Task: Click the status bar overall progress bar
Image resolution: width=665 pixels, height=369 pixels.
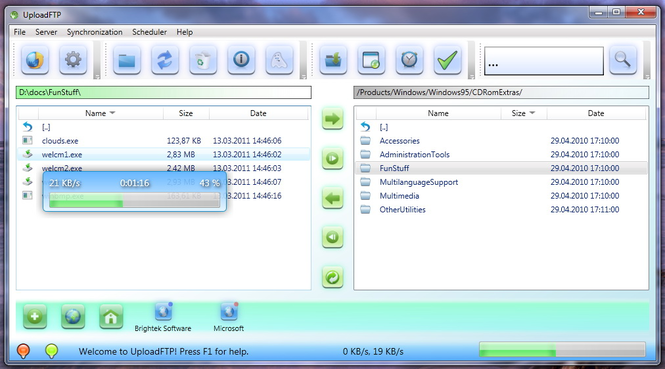Action: [x=562, y=350]
